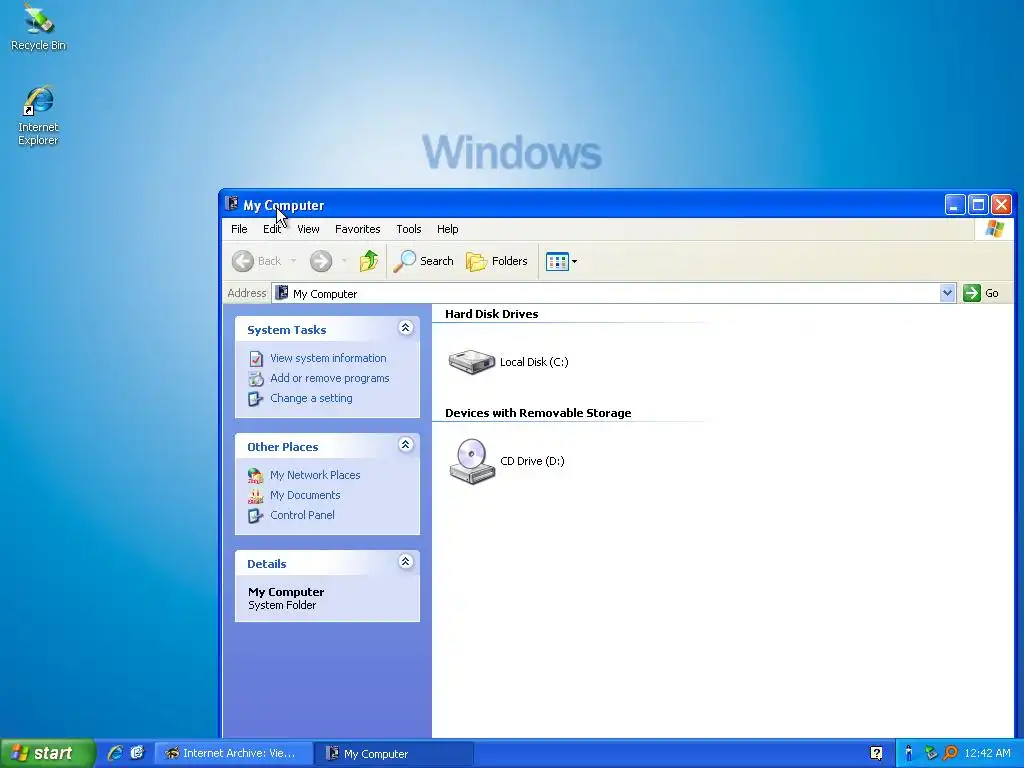1024x768 pixels.
Task: Click View system information link
Action: tap(328, 358)
